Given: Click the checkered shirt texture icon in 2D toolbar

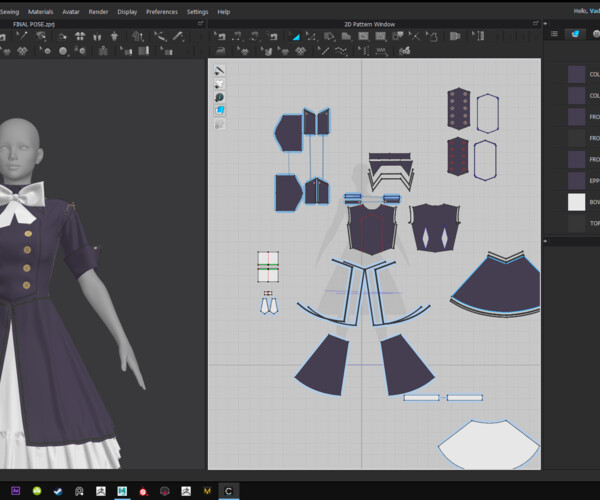Looking at the screenshot, I should coord(300,50).
